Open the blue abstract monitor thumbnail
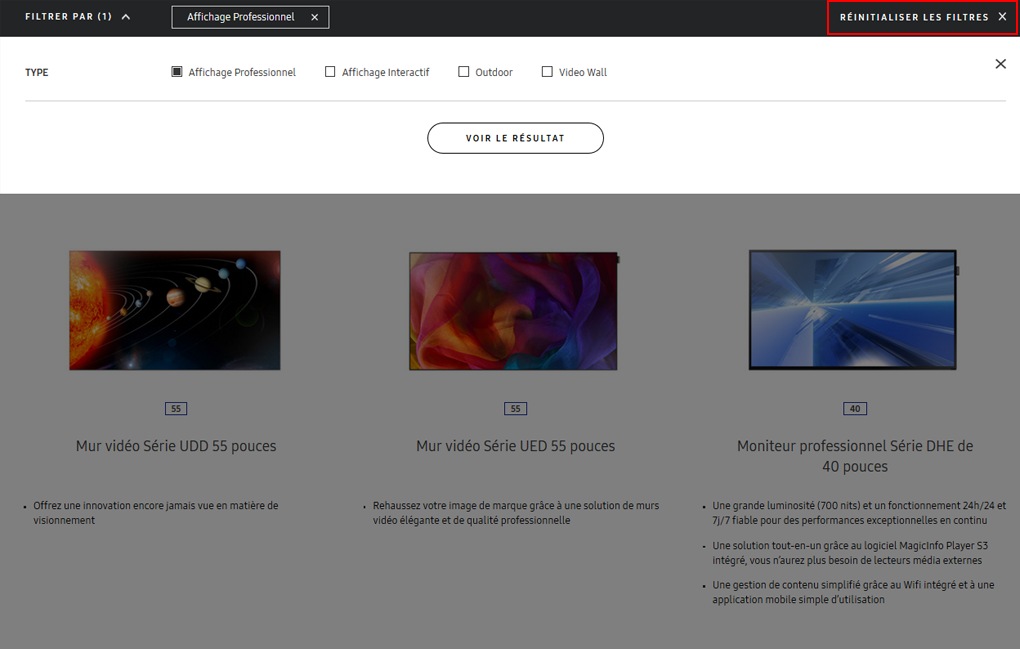 pos(853,310)
